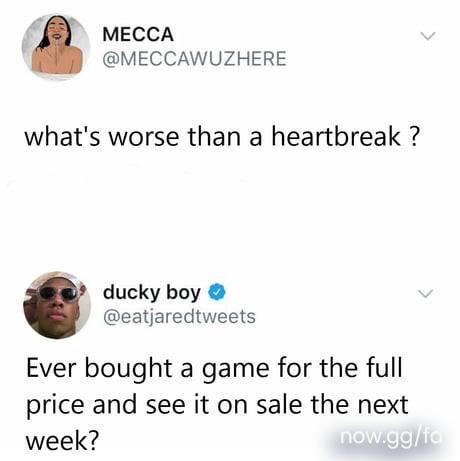This screenshot has height=461, width=460.
Task: Click the words what's worse in tweet
Action: [x=102, y=137]
